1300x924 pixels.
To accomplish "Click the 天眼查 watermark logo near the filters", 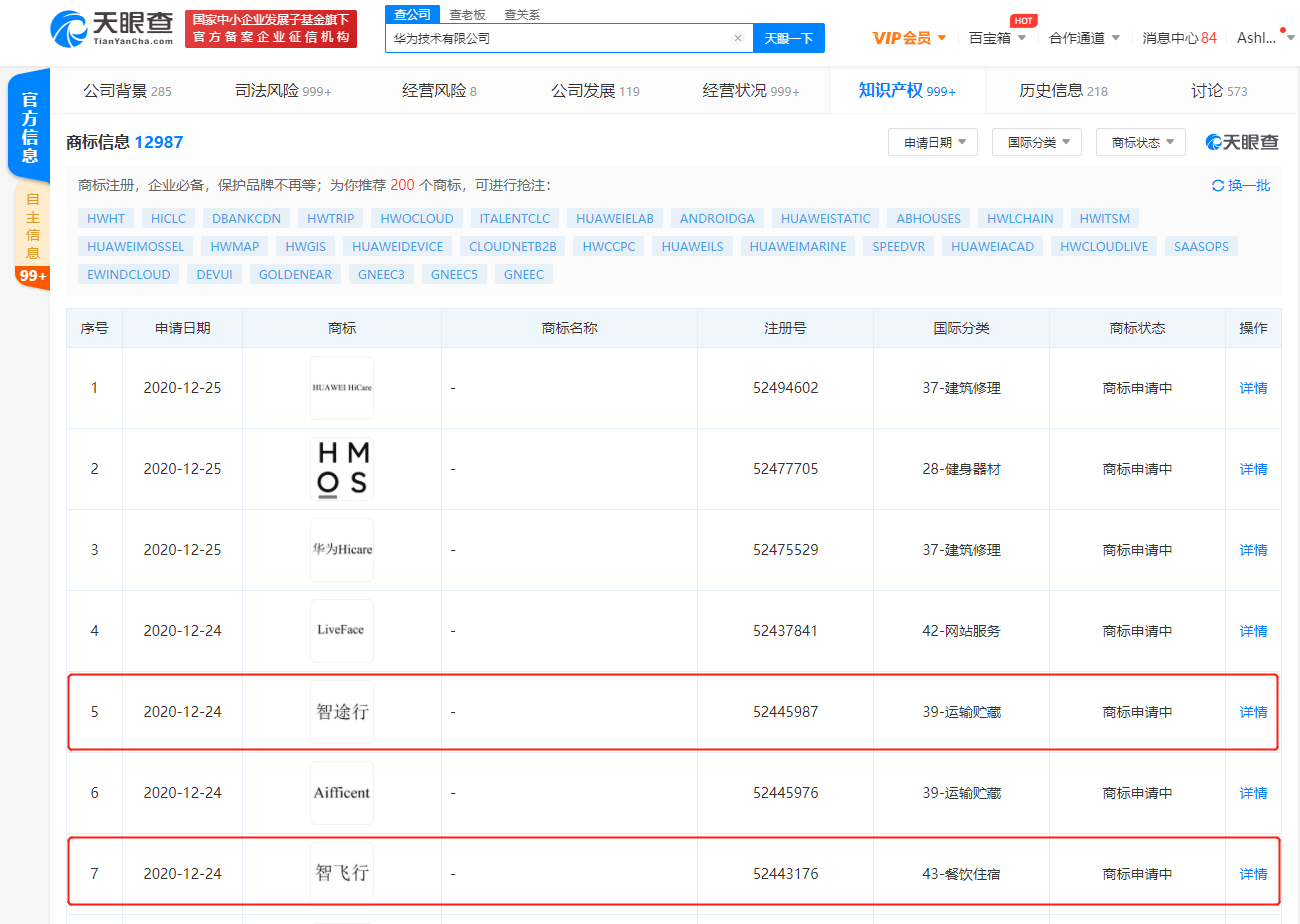I will coord(1241,142).
